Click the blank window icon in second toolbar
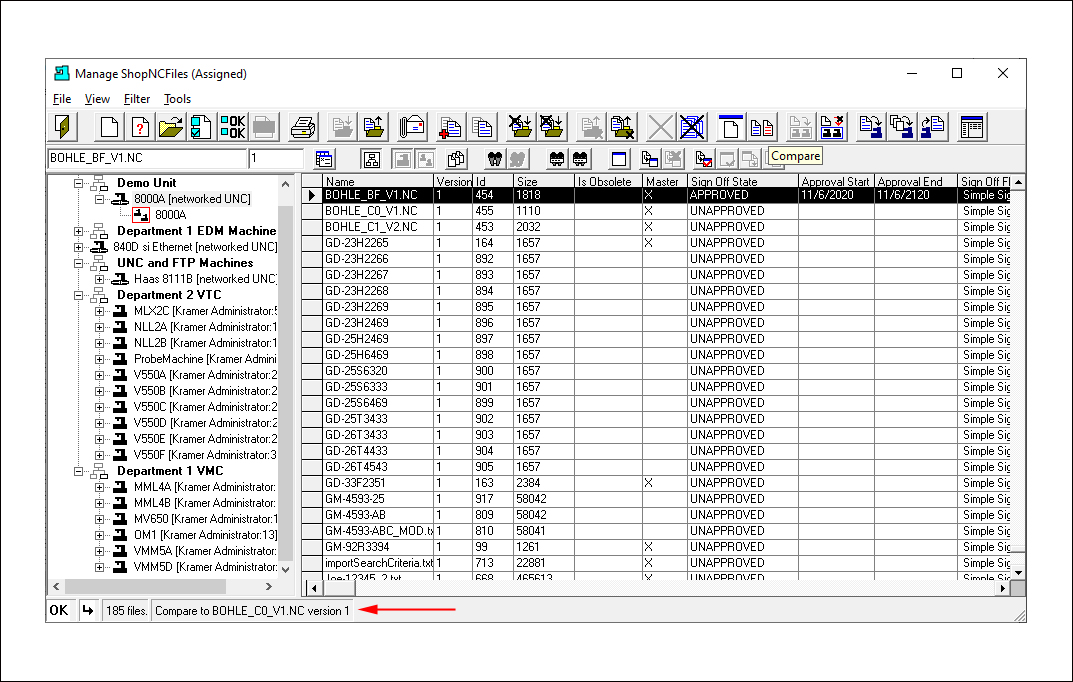Screen dimensions: 1073x682 (619, 159)
